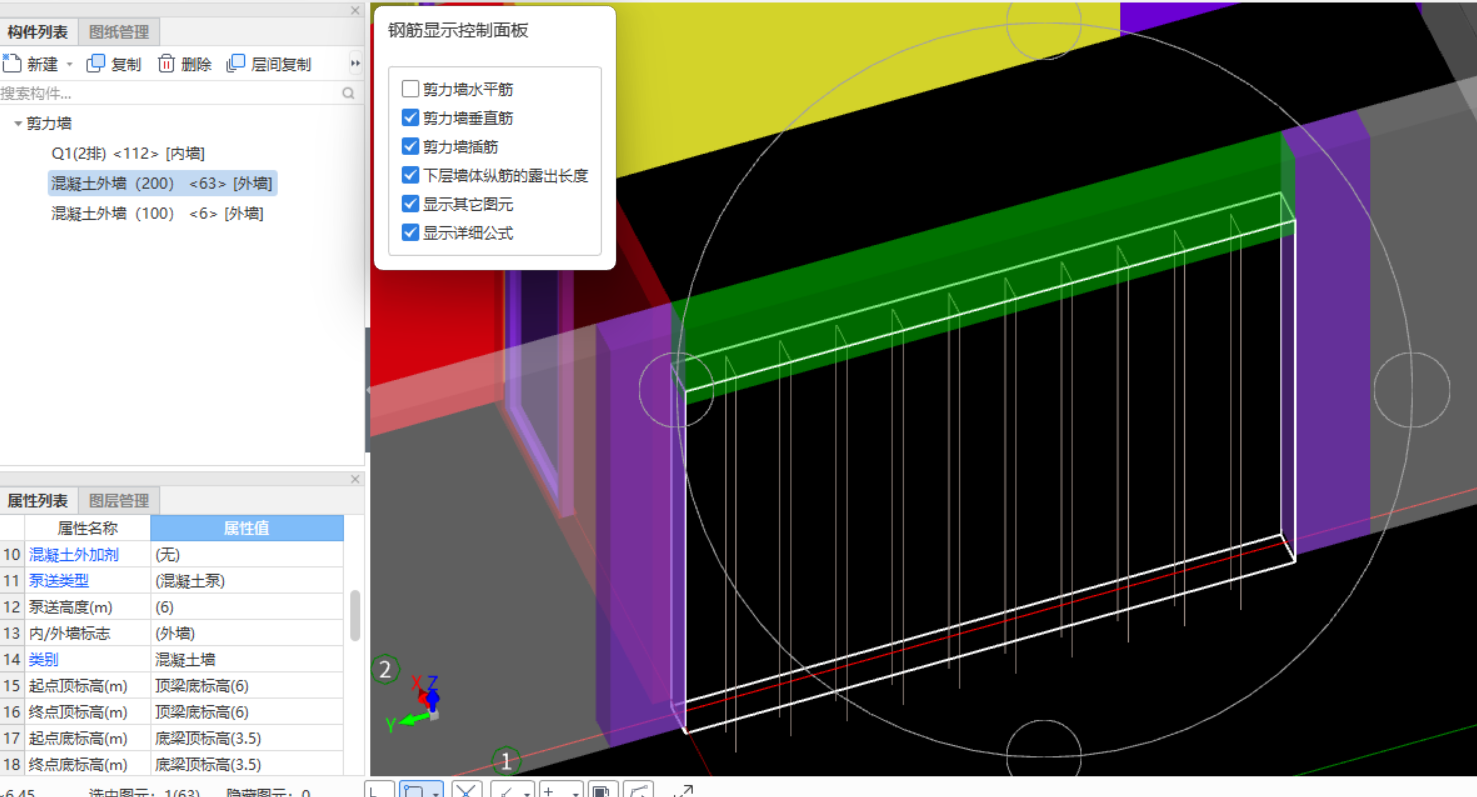Click value (无) for 混凝土外加剂
The height and width of the screenshot is (797, 1477).
(246, 554)
